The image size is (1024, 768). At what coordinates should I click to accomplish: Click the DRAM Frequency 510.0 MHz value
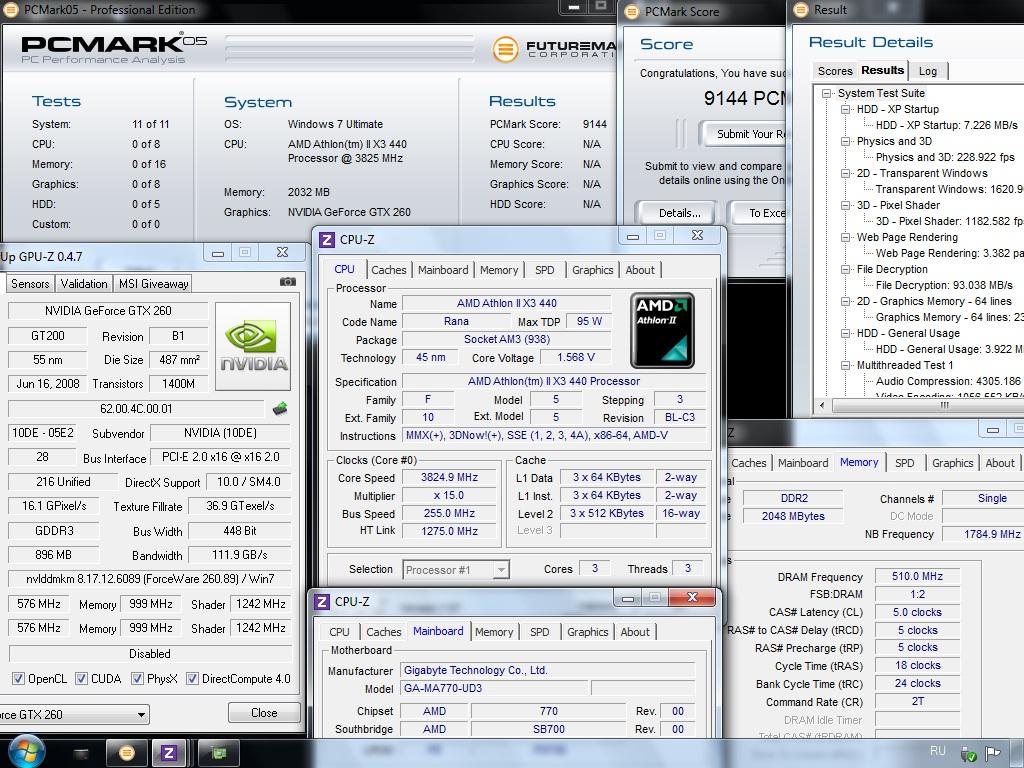point(917,577)
